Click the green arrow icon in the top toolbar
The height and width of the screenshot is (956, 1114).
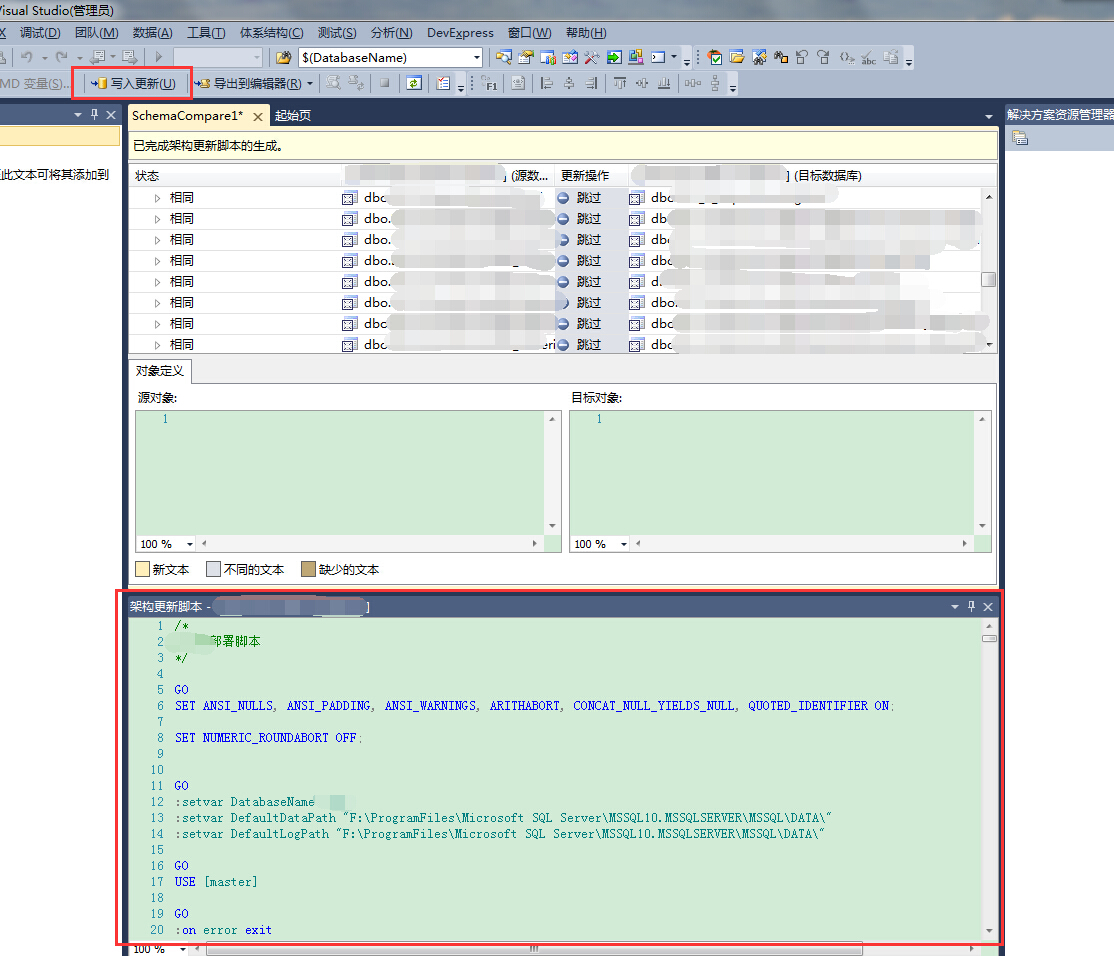pos(613,57)
